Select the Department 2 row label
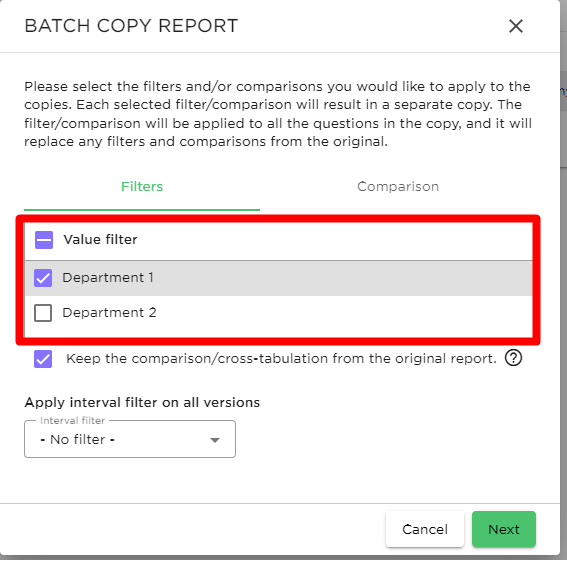 [109, 313]
